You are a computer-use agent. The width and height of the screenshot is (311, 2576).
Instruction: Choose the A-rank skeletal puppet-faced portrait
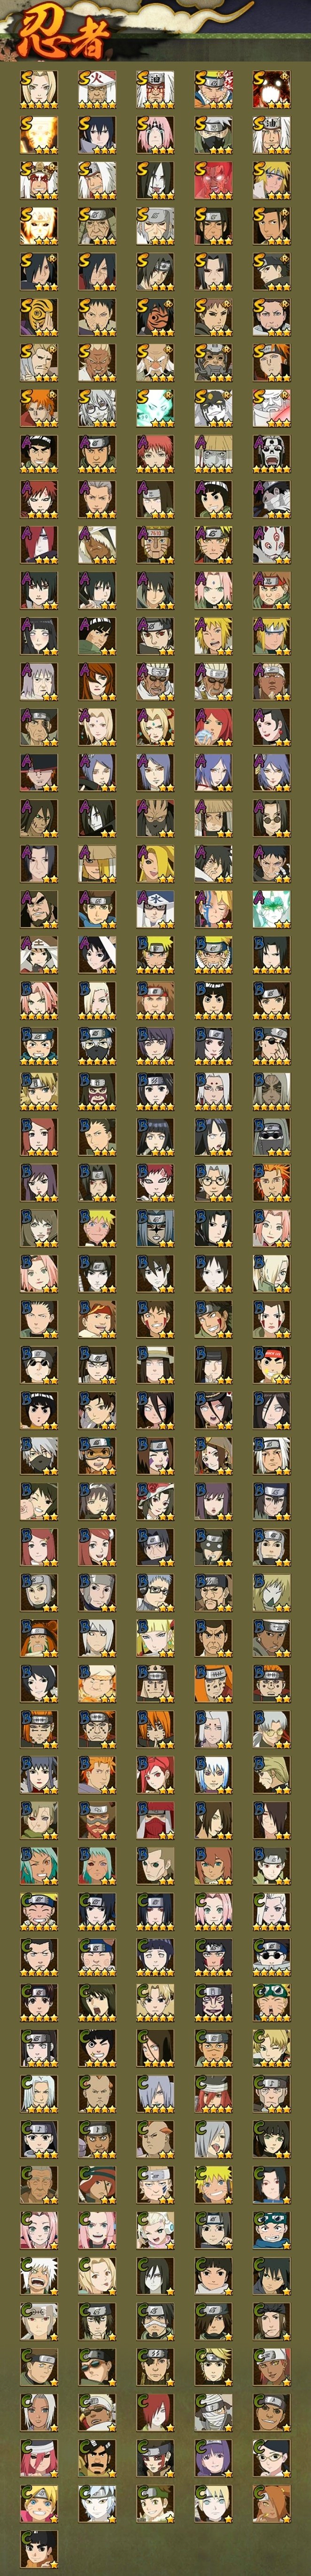(271, 454)
